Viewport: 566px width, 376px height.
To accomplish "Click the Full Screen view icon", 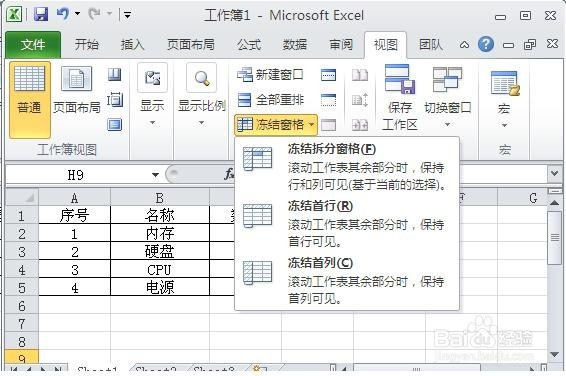I will pyautogui.click(x=115, y=125).
